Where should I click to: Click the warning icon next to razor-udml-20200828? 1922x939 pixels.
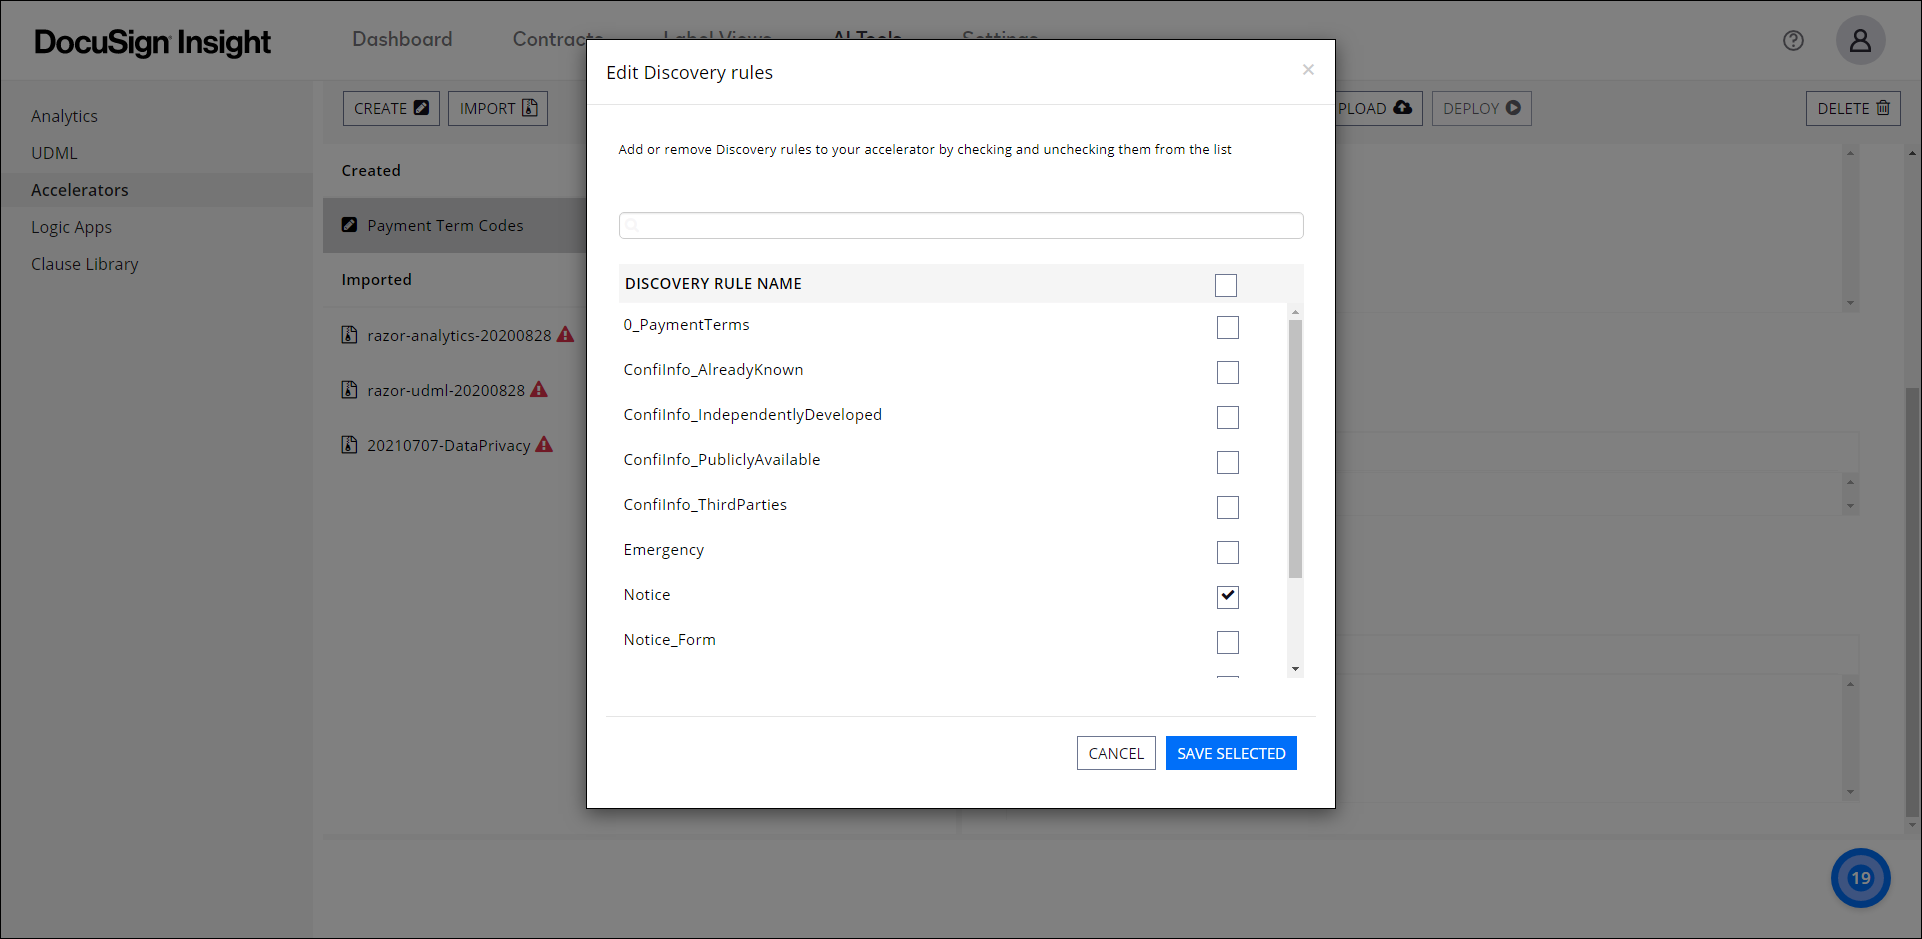click(x=539, y=390)
